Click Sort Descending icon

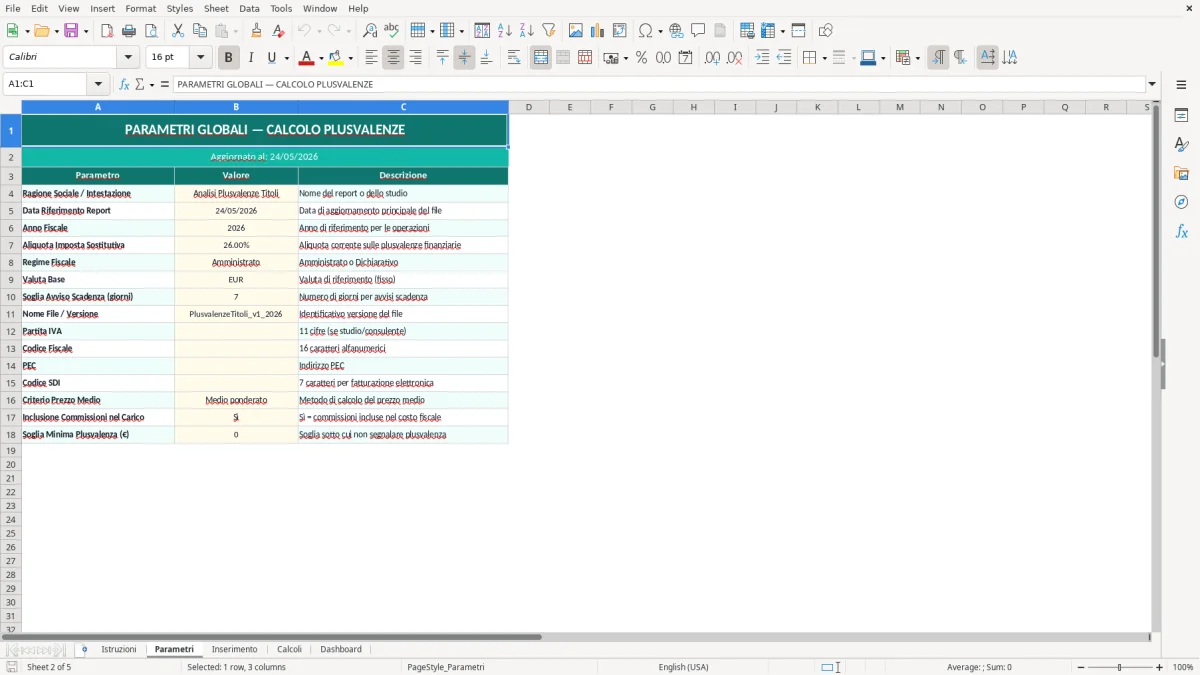click(x=527, y=31)
